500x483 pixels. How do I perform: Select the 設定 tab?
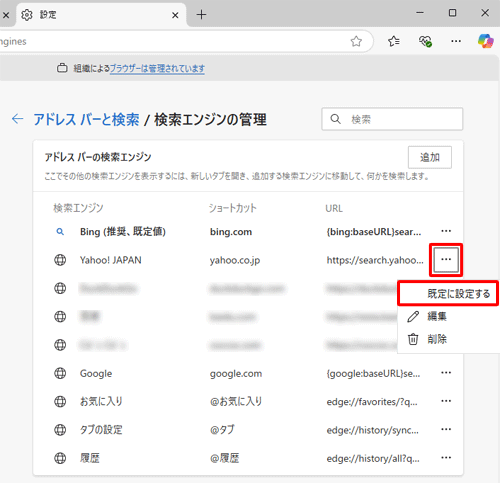(x=101, y=15)
